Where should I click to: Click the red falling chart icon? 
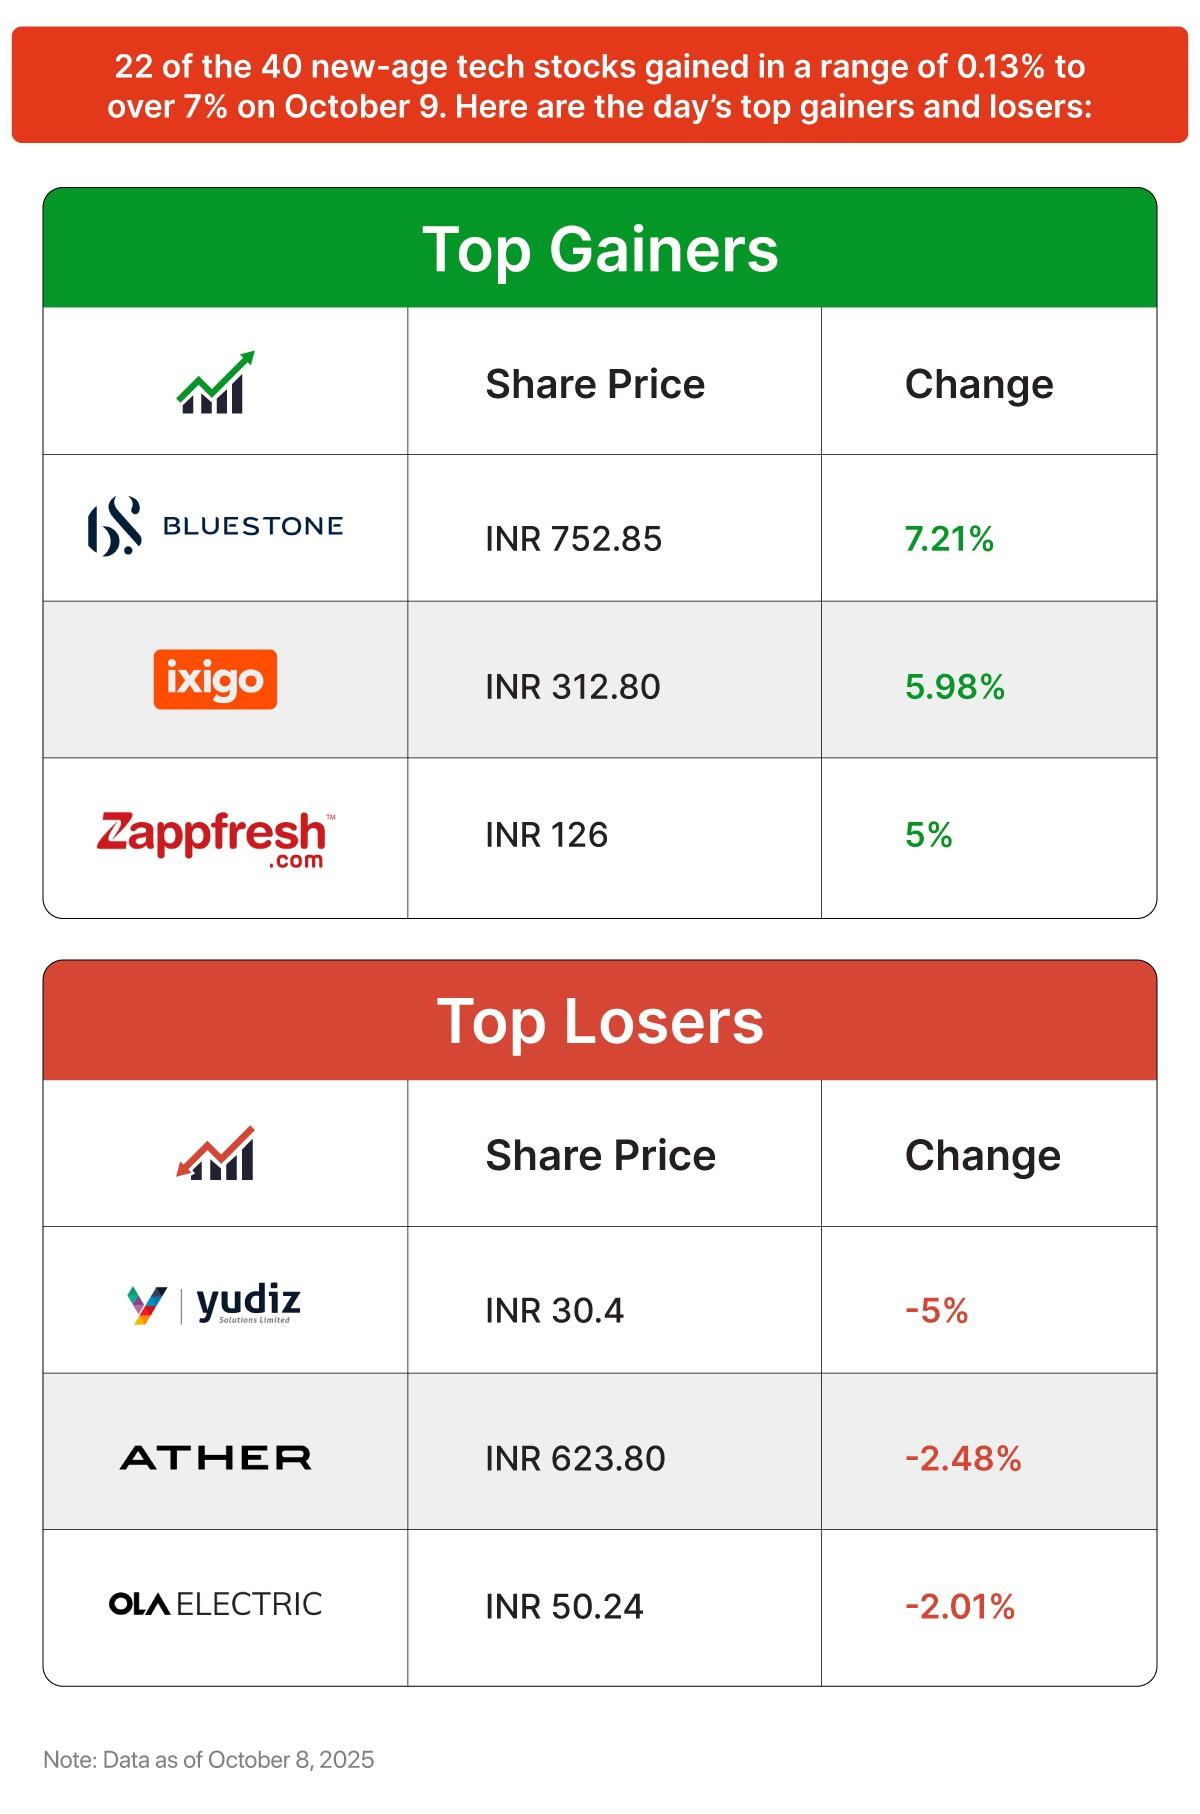point(215,1154)
